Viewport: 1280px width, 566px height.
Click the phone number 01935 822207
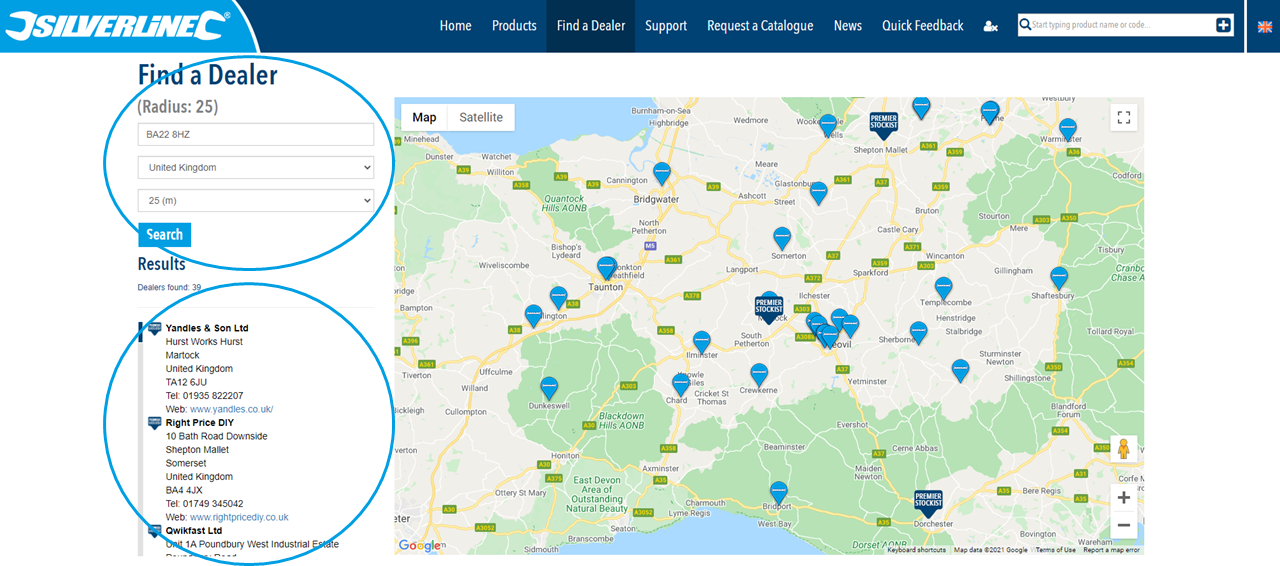[212, 396]
